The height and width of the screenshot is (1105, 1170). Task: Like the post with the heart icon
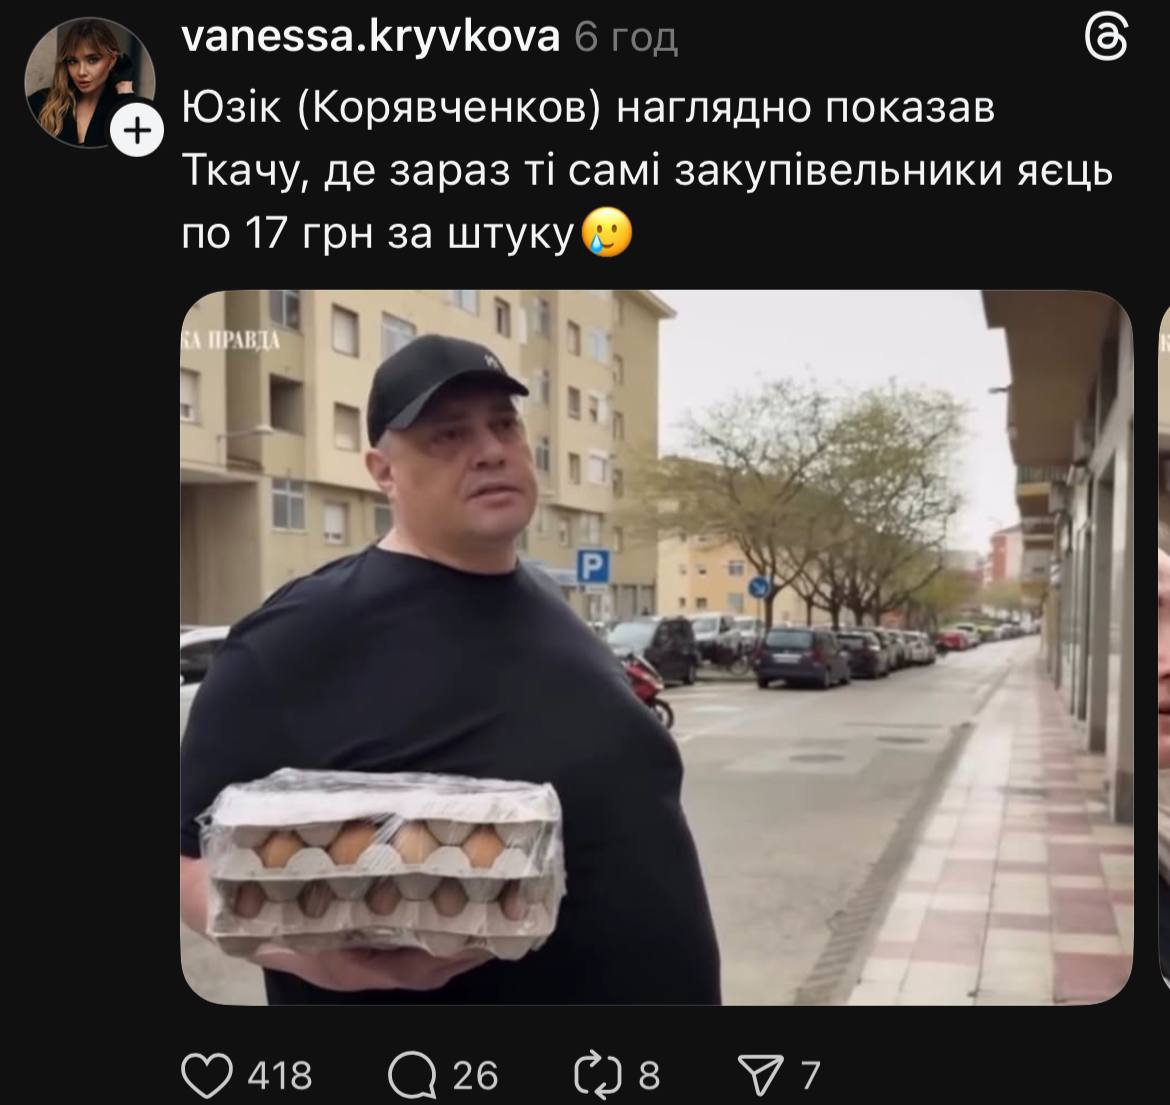click(207, 1075)
